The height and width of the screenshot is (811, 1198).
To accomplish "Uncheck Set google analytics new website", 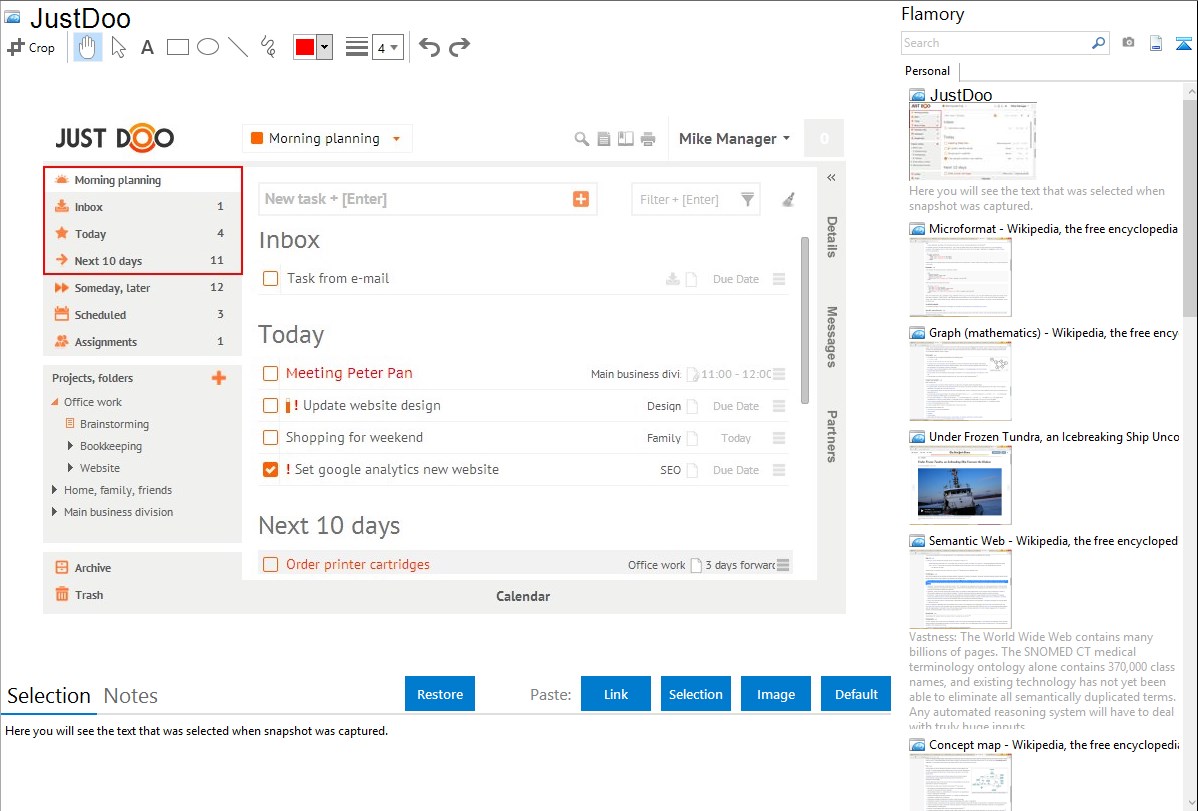I will point(270,469).
